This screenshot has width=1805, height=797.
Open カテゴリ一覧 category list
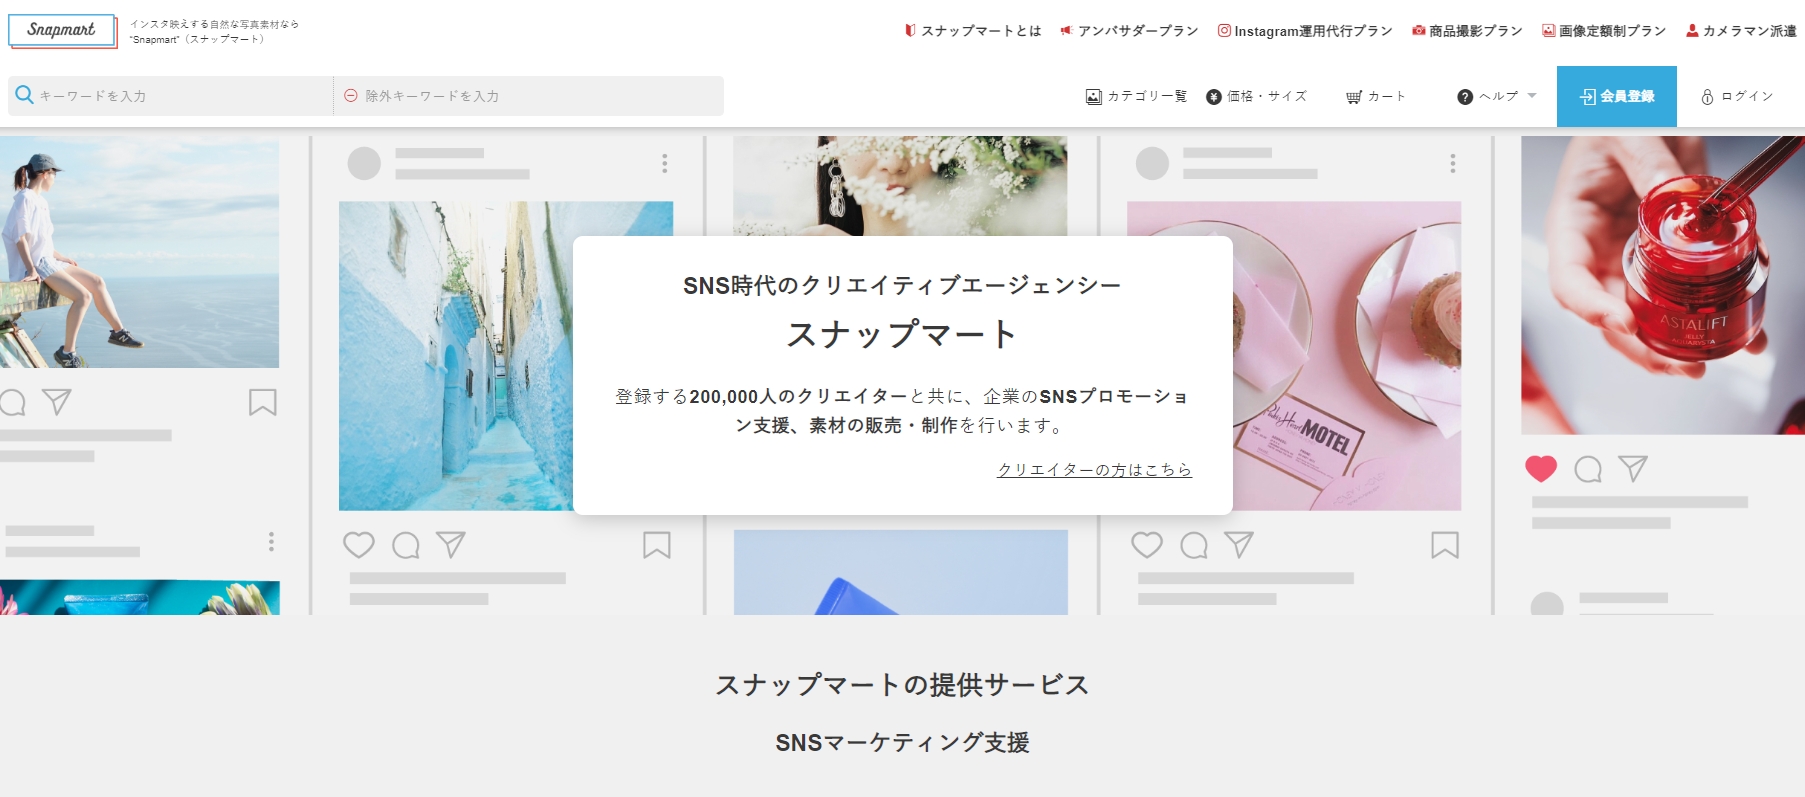tap(1136, 96)
